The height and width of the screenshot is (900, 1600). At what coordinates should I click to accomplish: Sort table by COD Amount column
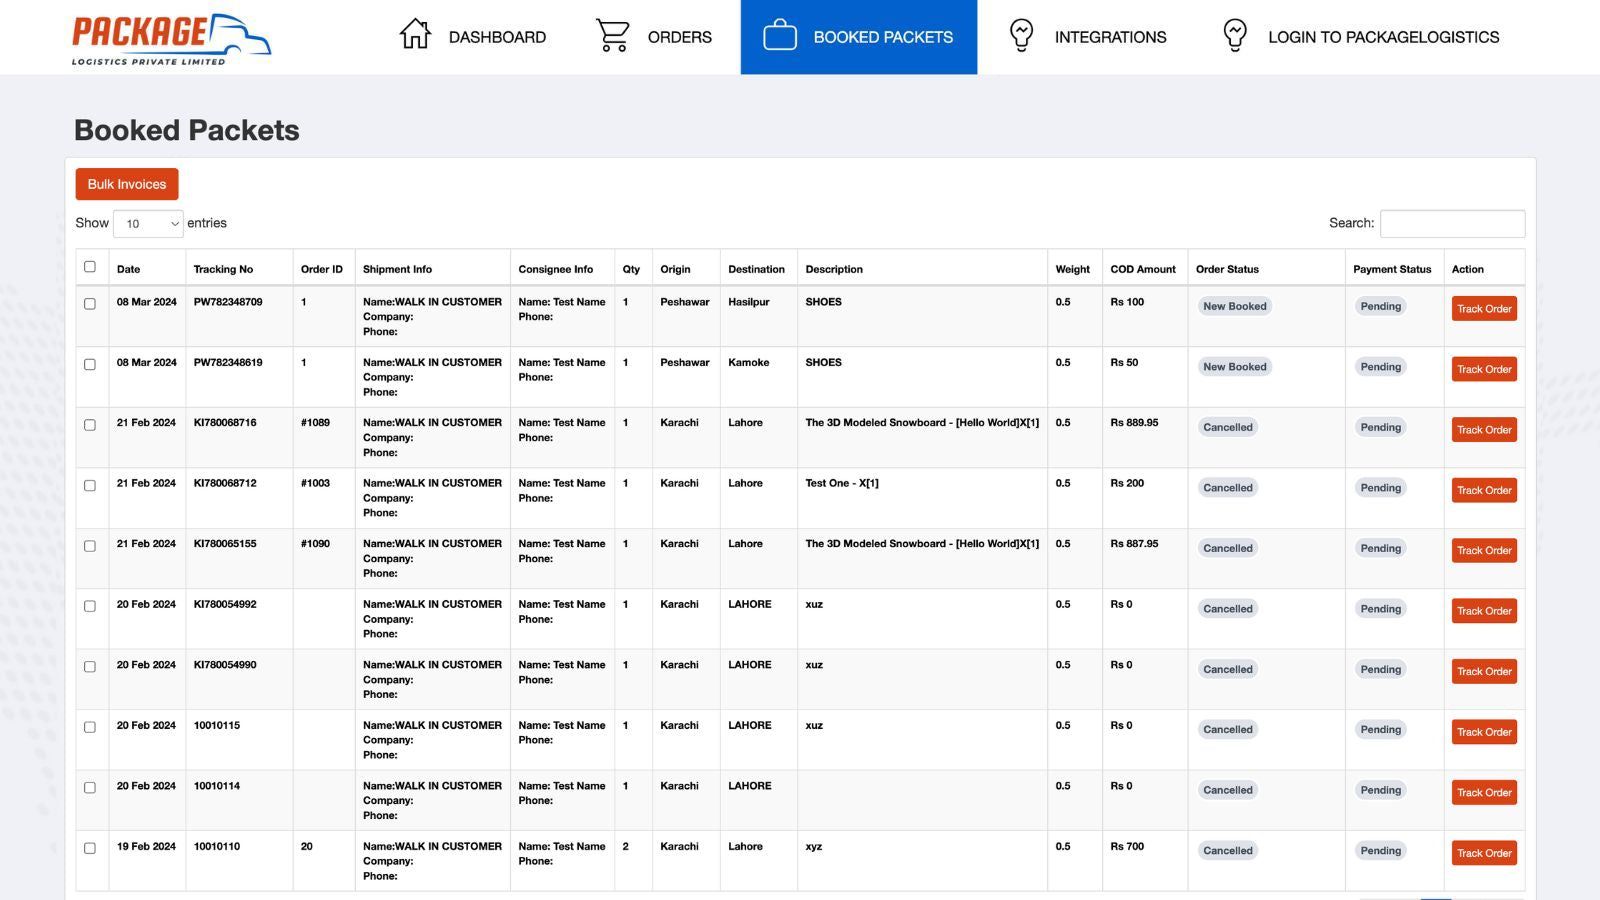[x=1142, y=269]
